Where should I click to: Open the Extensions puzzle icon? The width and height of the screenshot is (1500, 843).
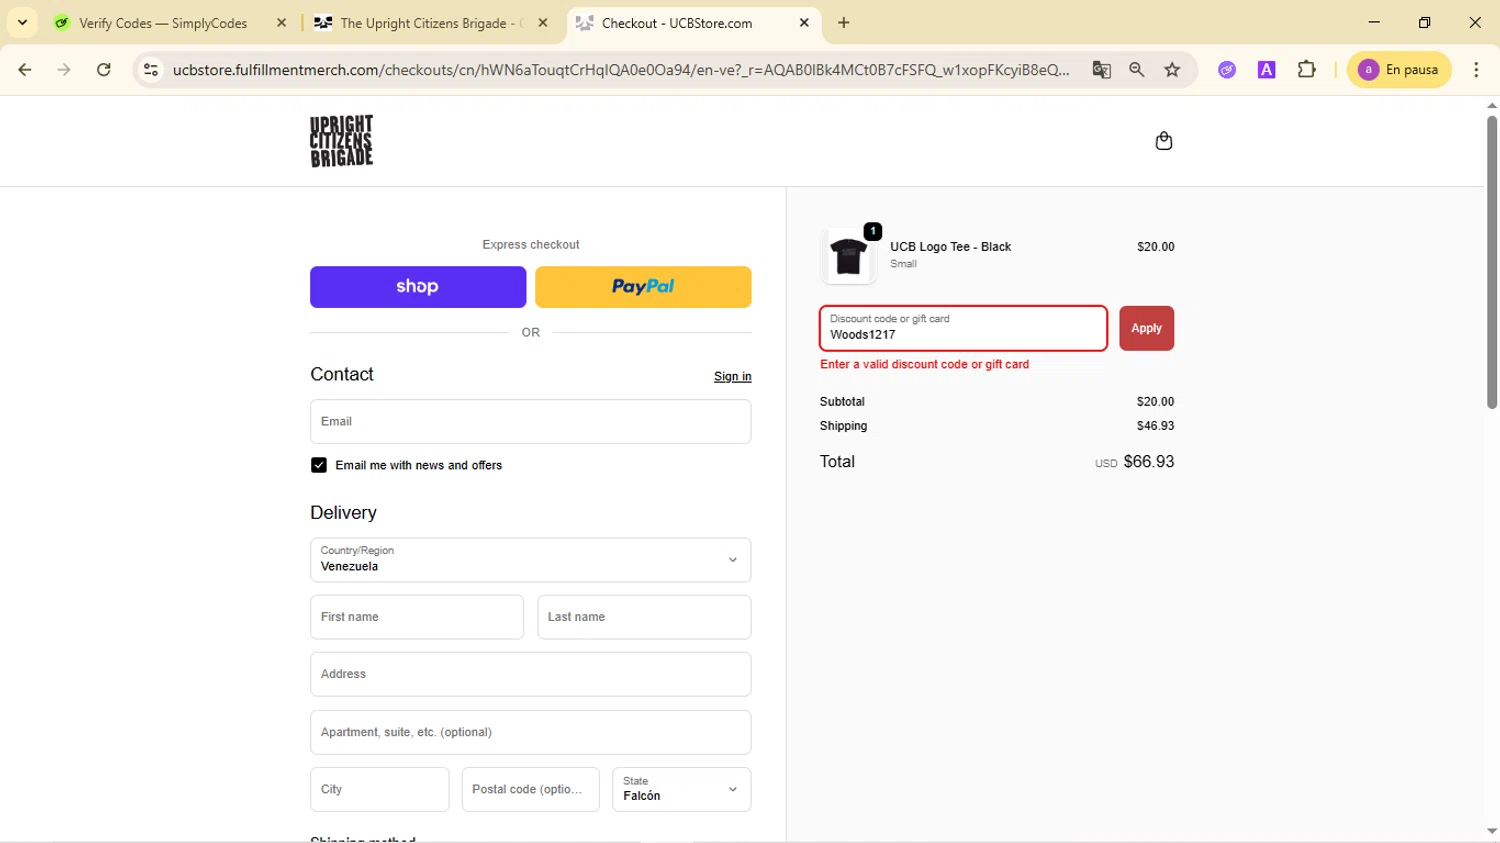coord(1306,70)
